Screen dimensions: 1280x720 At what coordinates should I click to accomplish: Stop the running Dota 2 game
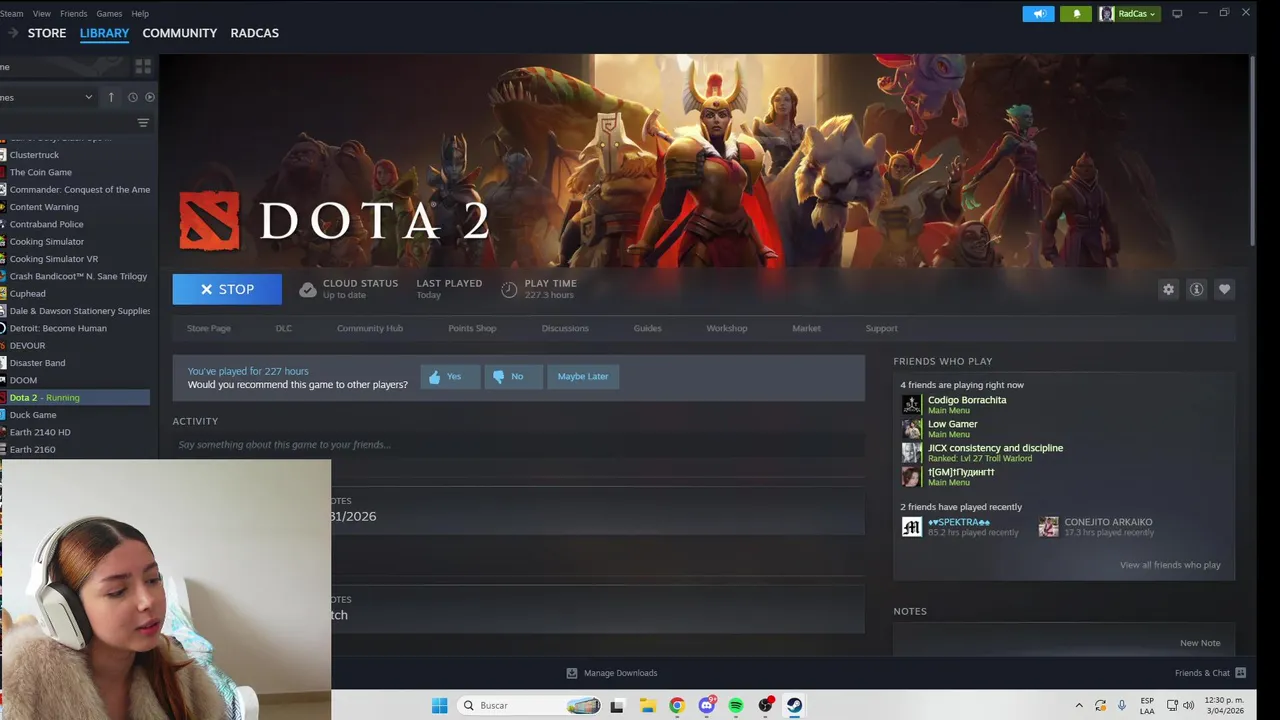(x=227, y=289)
